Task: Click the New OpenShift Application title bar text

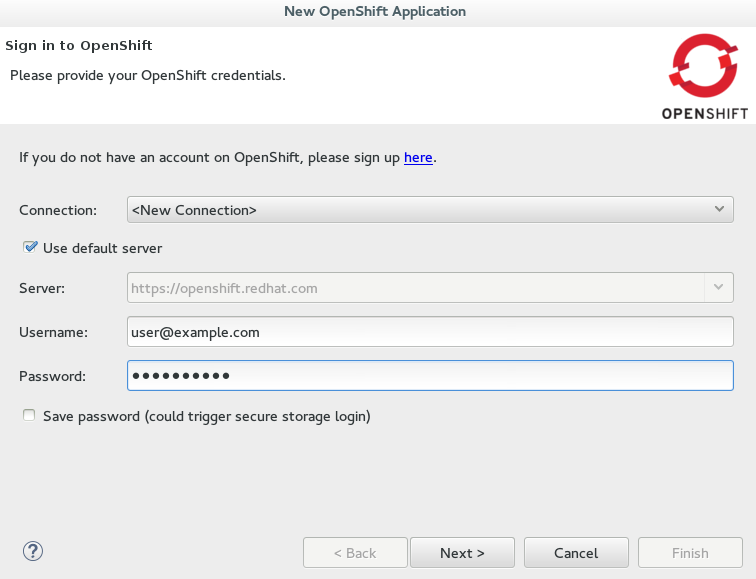Action: tap(375, 12)
